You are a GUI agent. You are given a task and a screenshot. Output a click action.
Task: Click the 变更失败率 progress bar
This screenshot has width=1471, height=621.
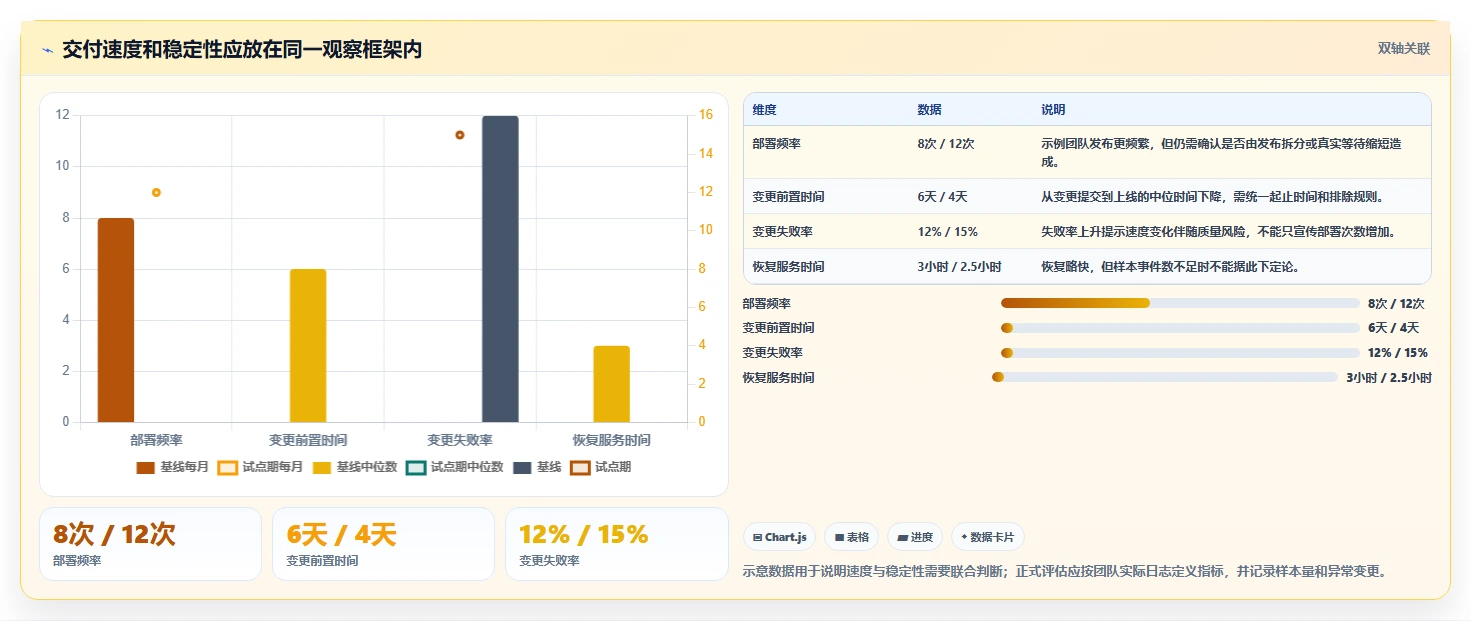pyautogui.click(x=1180, y=353)
